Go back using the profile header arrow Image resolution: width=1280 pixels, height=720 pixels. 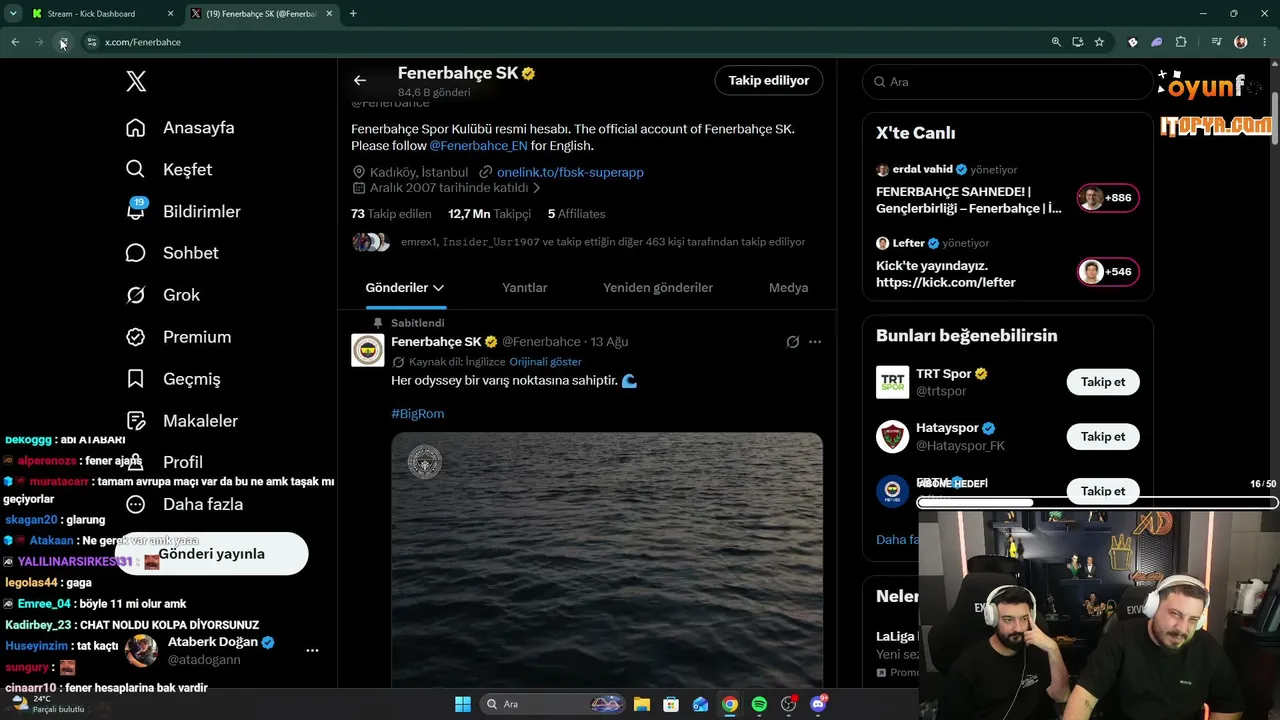tap(360, 81)
